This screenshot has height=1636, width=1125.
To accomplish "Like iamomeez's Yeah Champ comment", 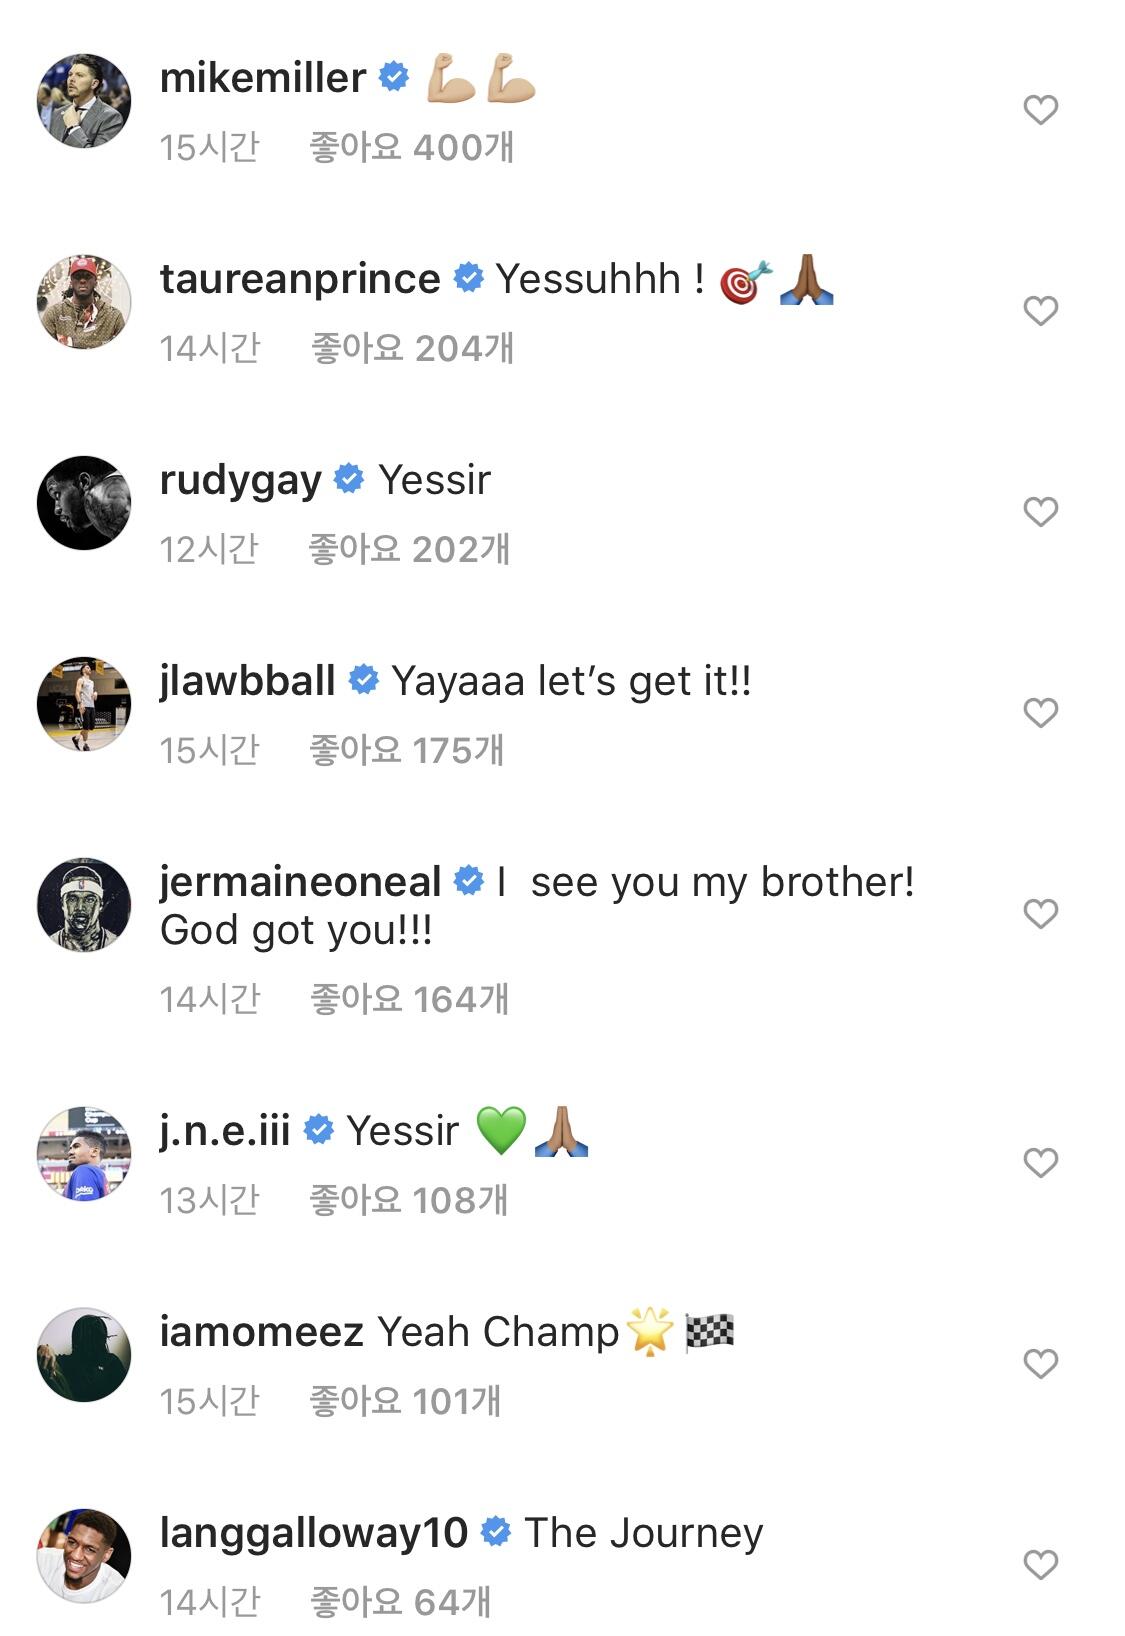I will click(1040, 1363).
